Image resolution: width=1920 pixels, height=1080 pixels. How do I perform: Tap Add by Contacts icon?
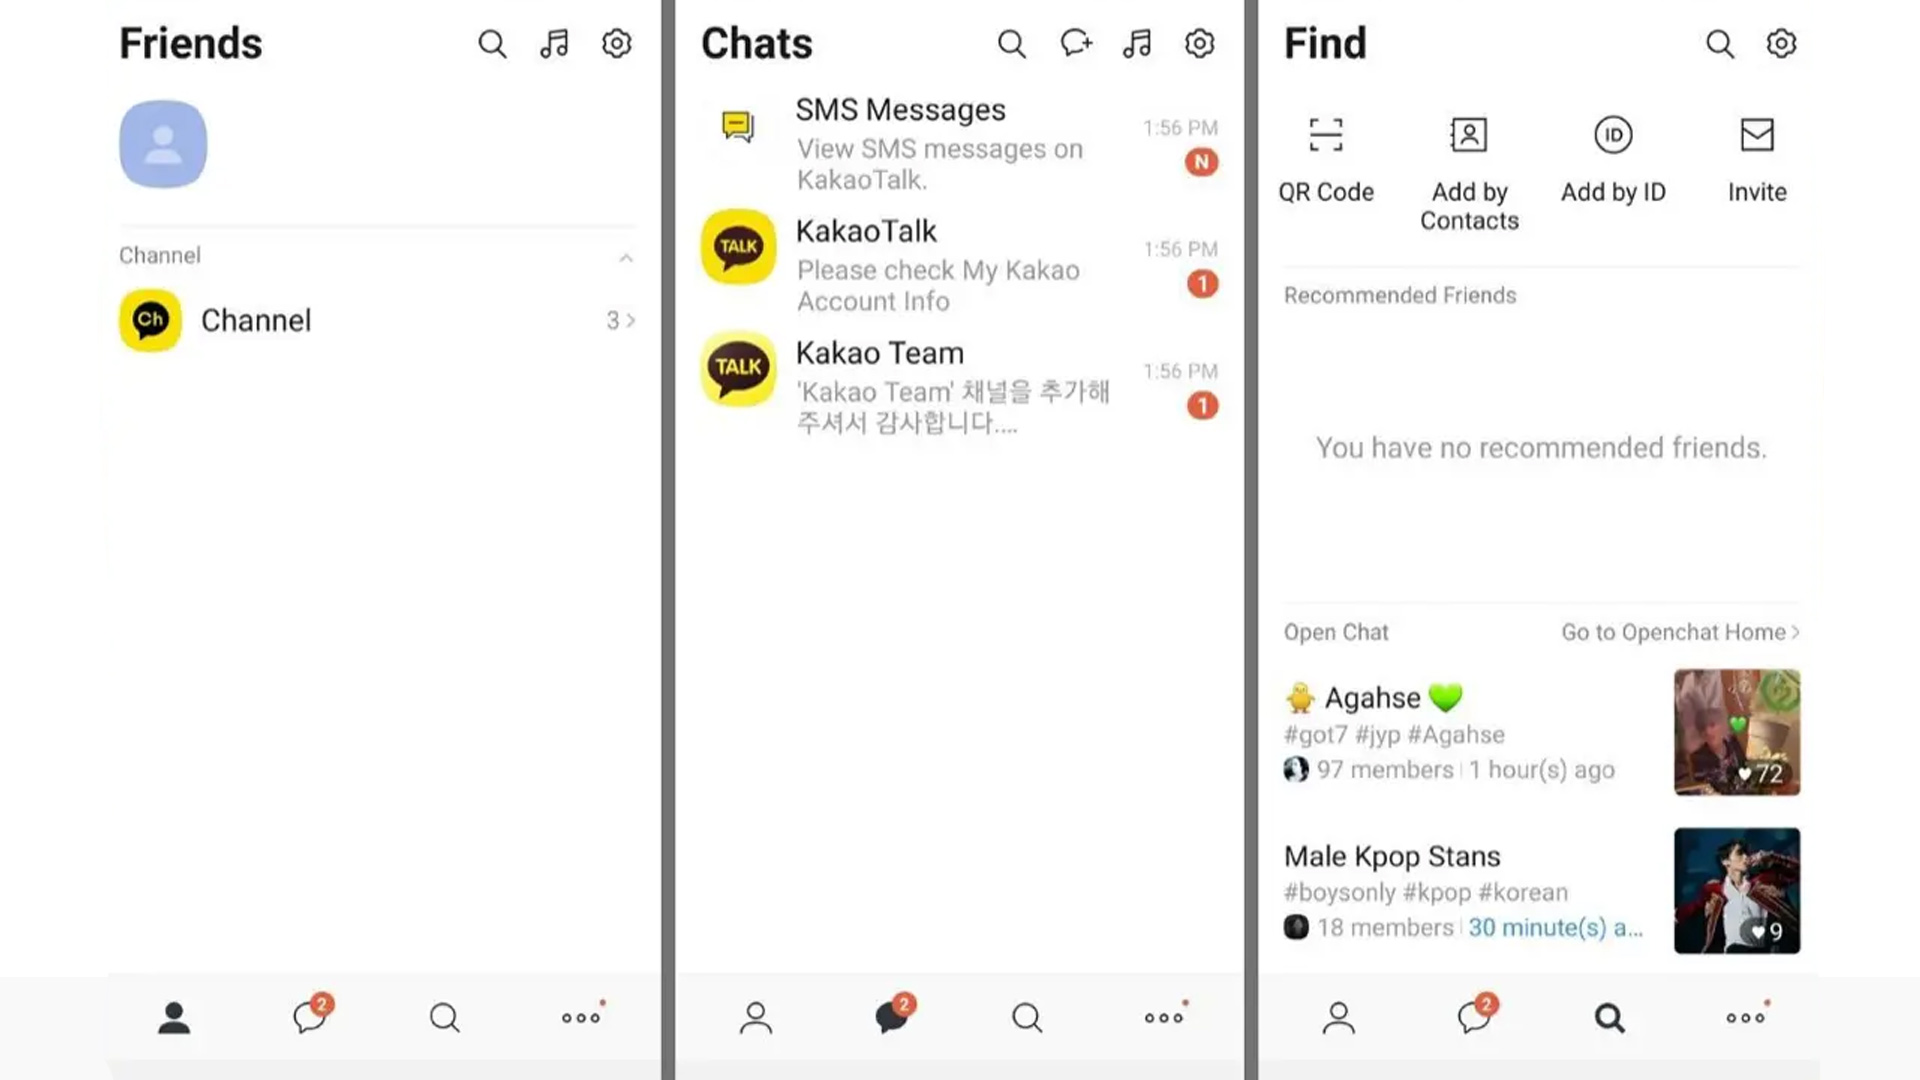click(1469, 133)
